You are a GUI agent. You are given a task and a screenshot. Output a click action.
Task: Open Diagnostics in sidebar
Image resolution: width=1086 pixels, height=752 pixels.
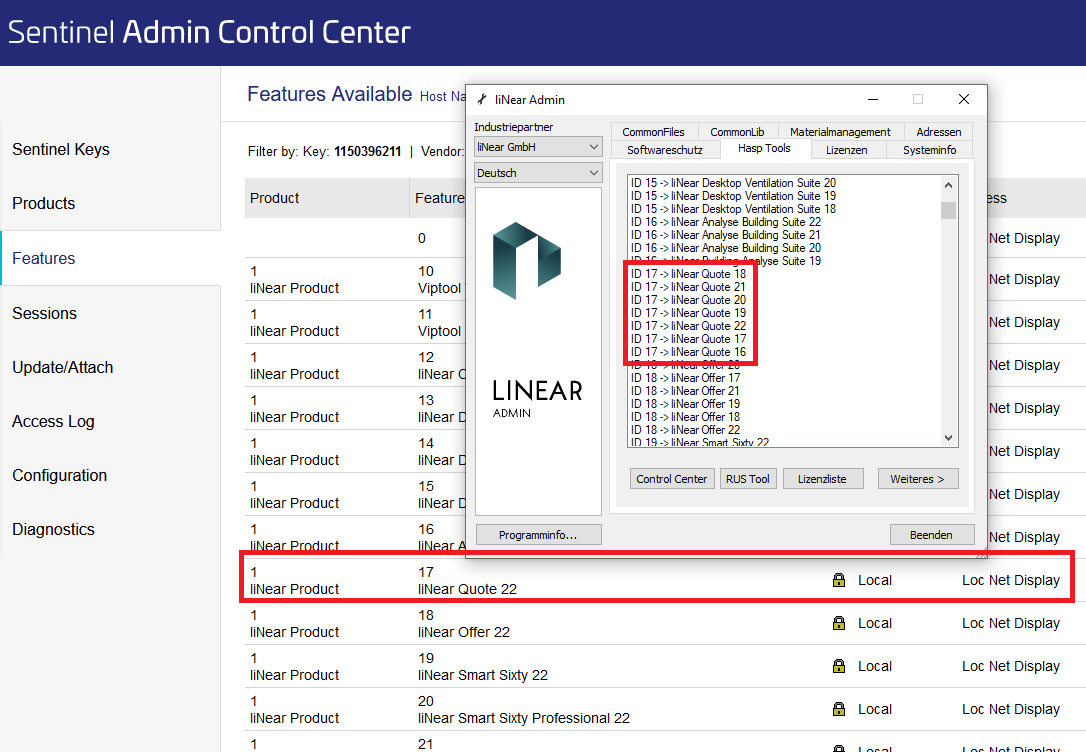pos(53,530)
